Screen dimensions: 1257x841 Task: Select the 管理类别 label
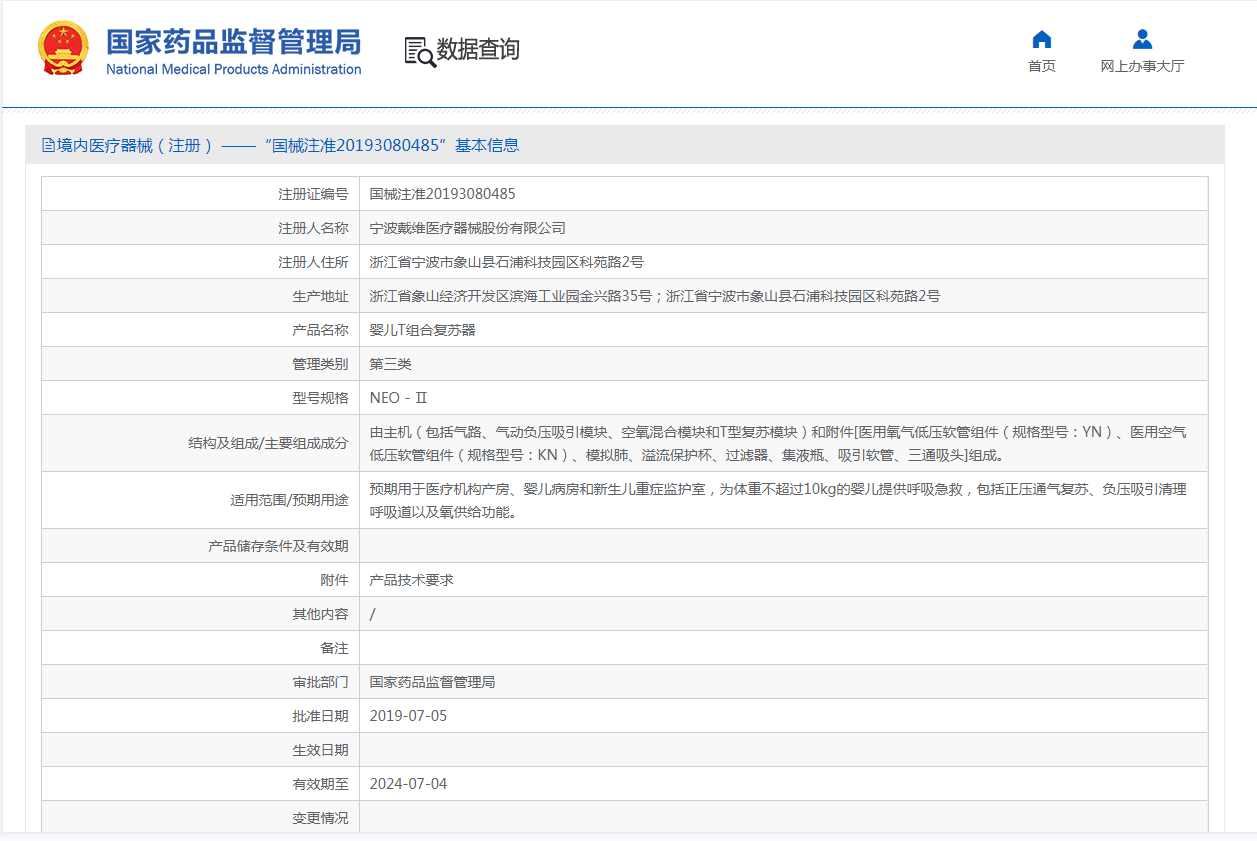click(320, 364)
